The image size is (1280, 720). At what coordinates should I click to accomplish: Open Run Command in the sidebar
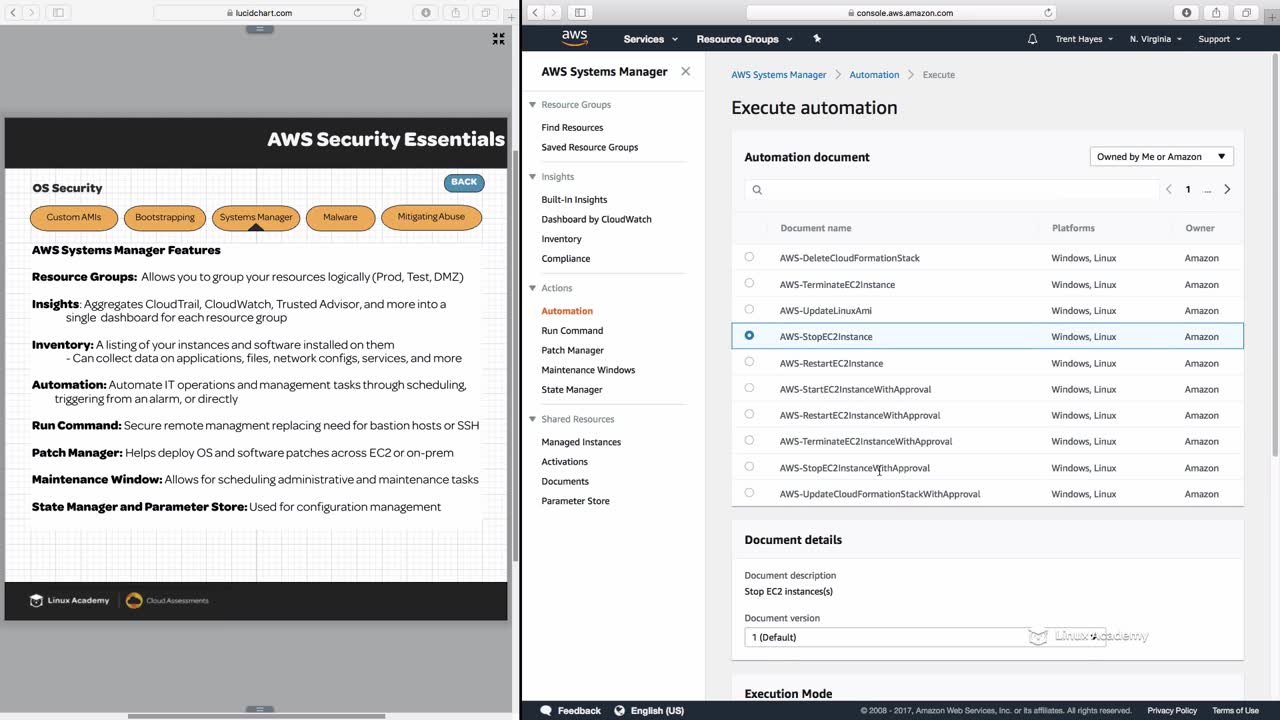pyautogui.click(x=572, y=331)
